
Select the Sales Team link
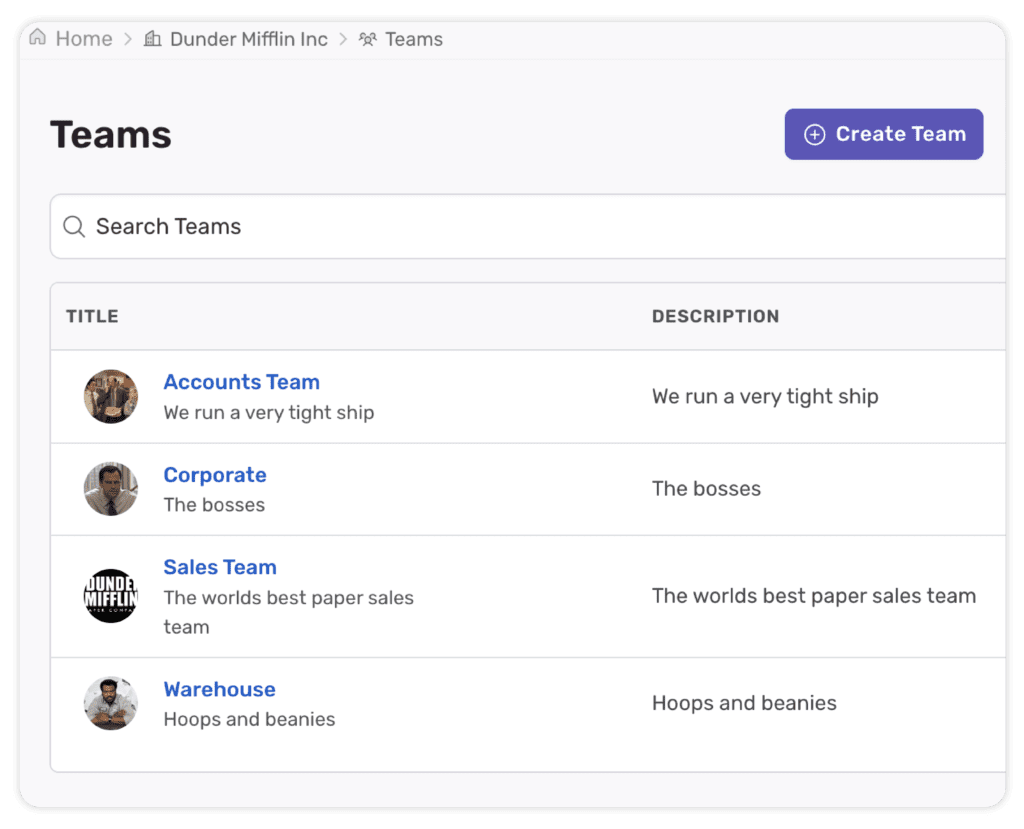pos(220,567)
